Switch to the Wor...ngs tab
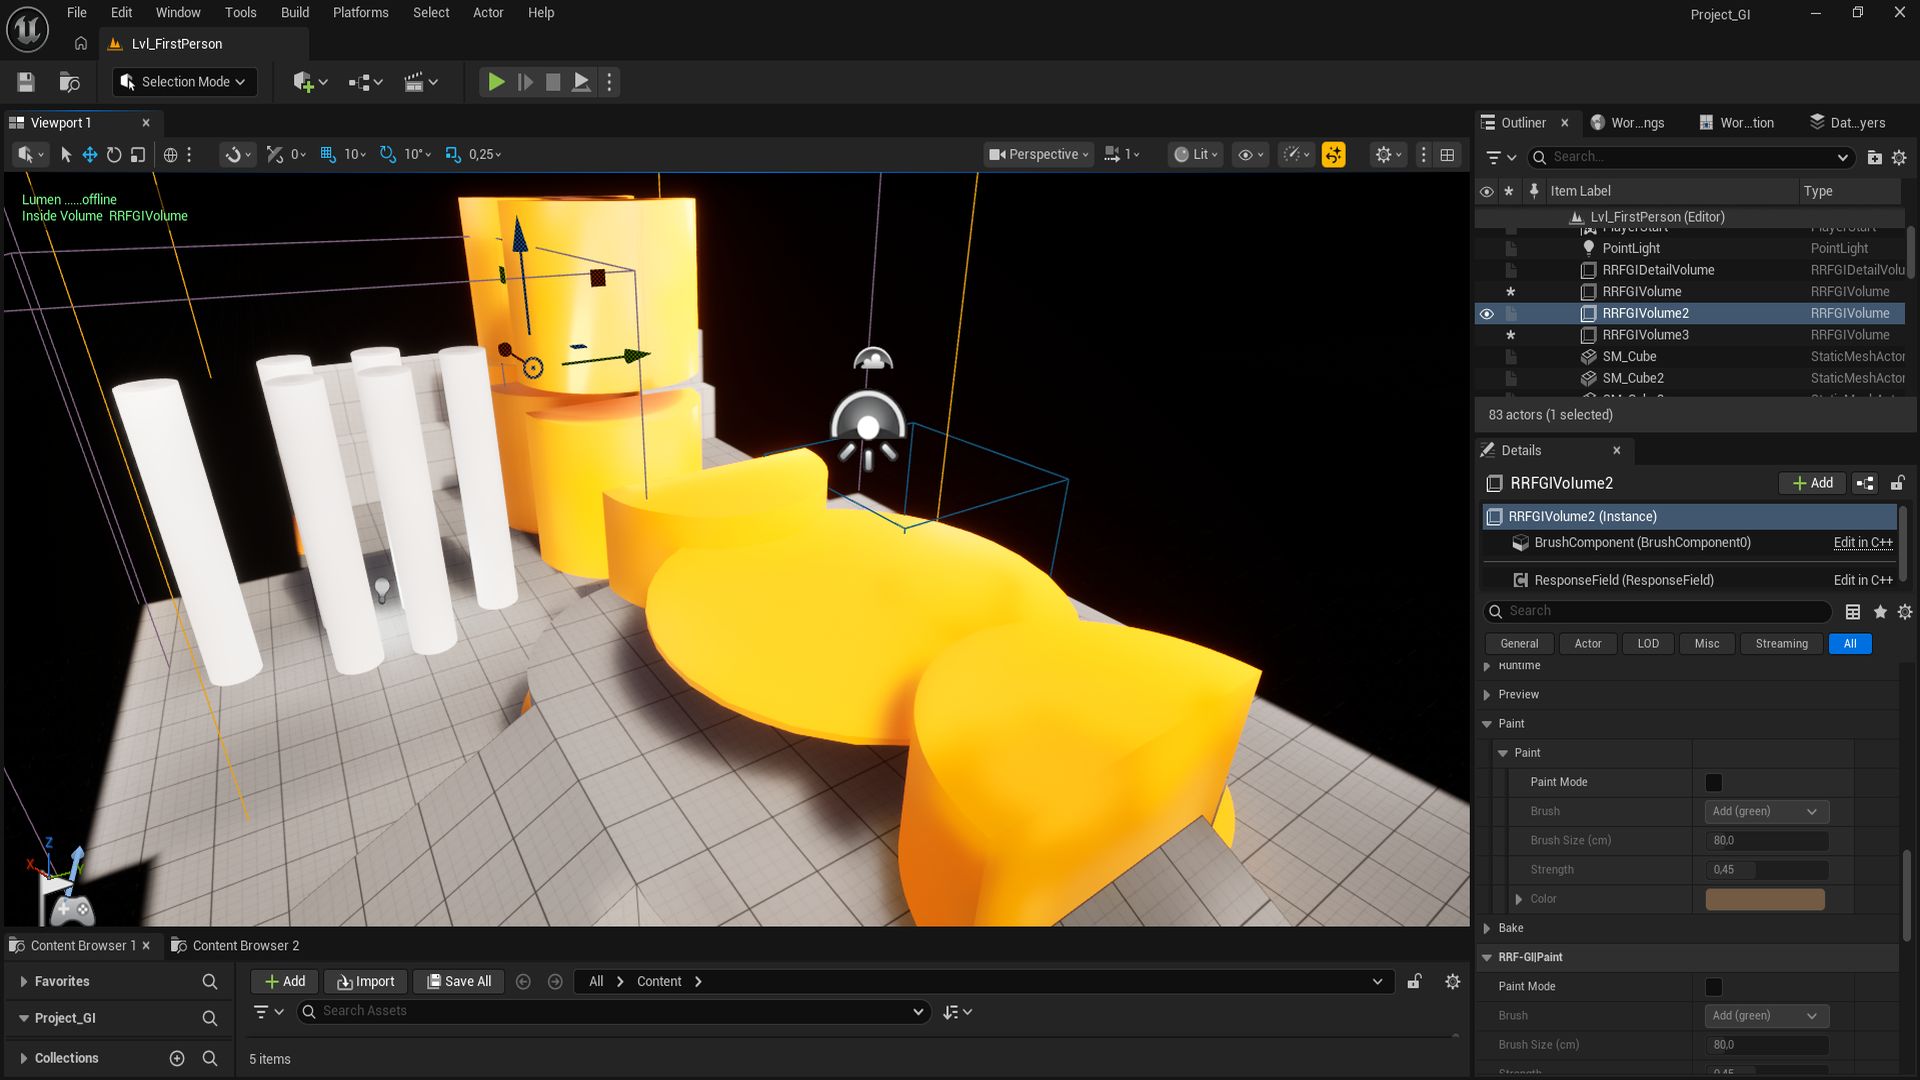1920x1080 pixels. [1627, 123]
